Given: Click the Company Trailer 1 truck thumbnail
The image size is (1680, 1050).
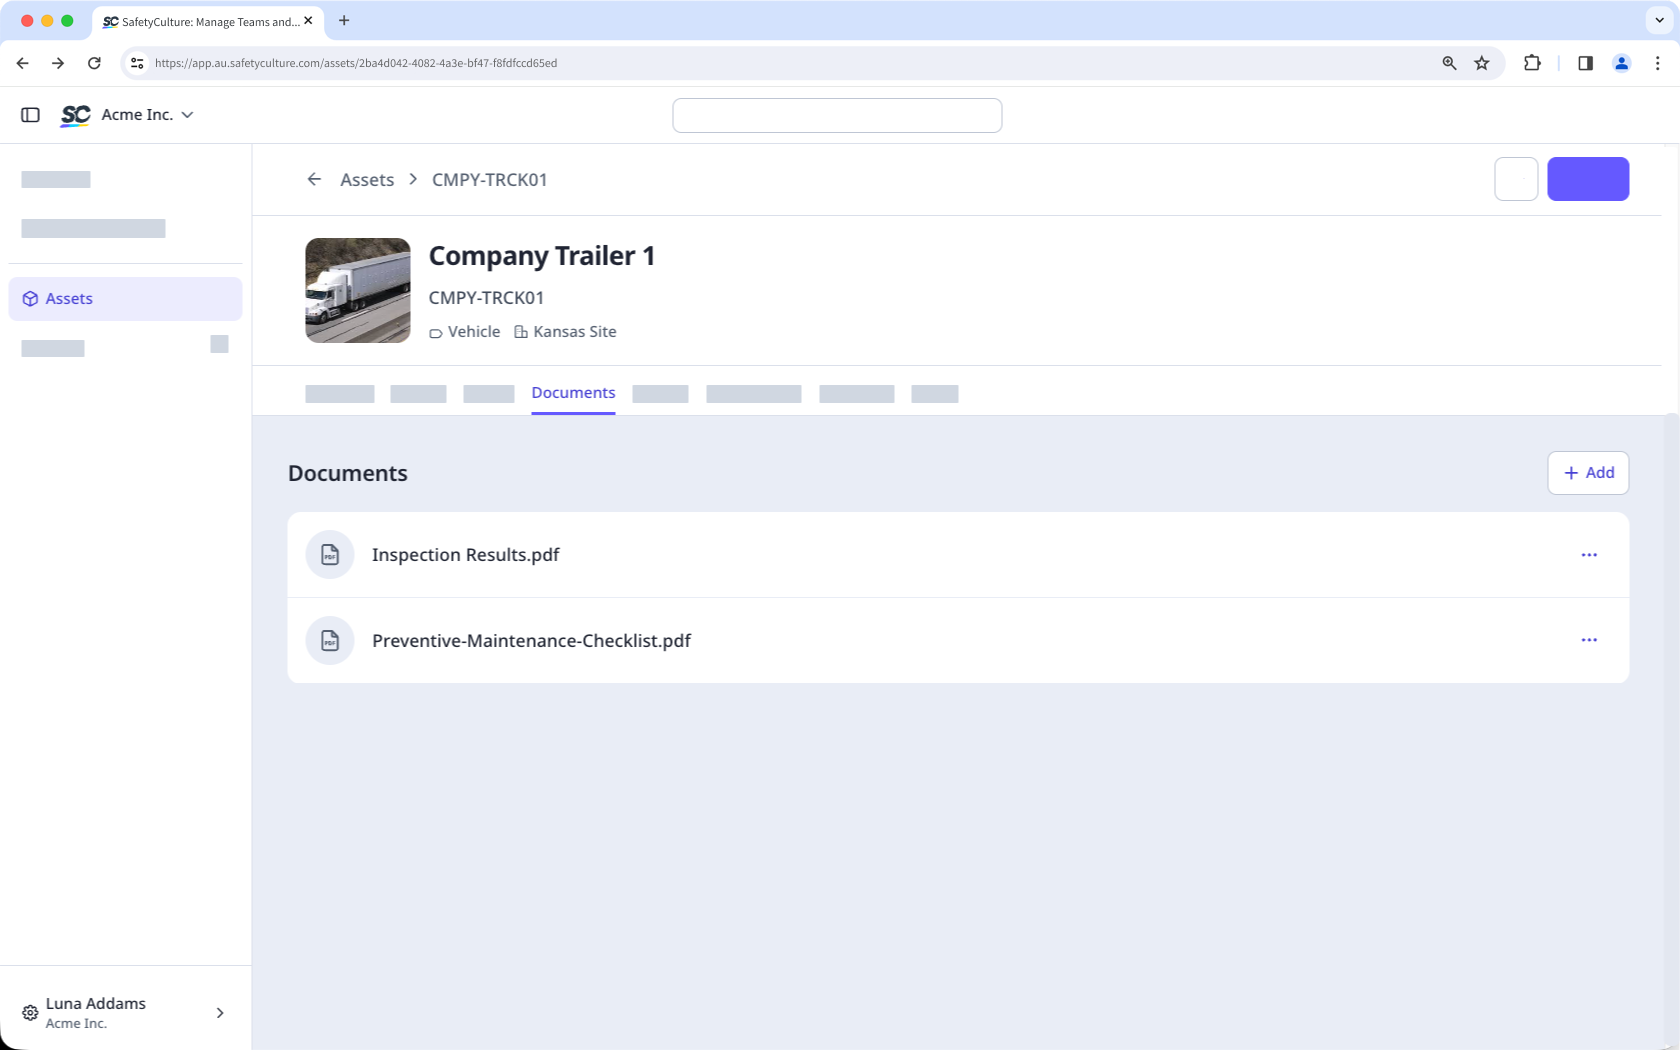Looking at the screenshot, I should [x=358, y=290].
